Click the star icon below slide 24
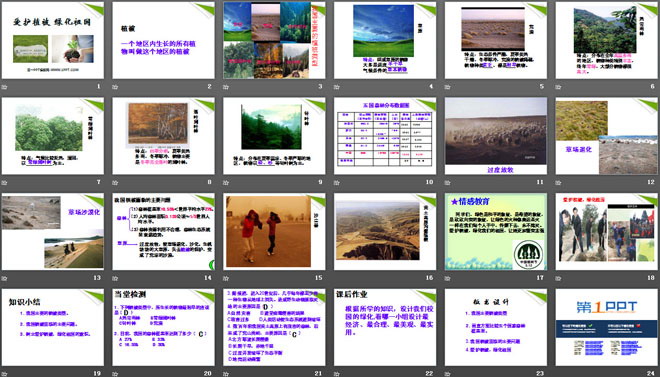The image size is (660, 377). [559, 373]
